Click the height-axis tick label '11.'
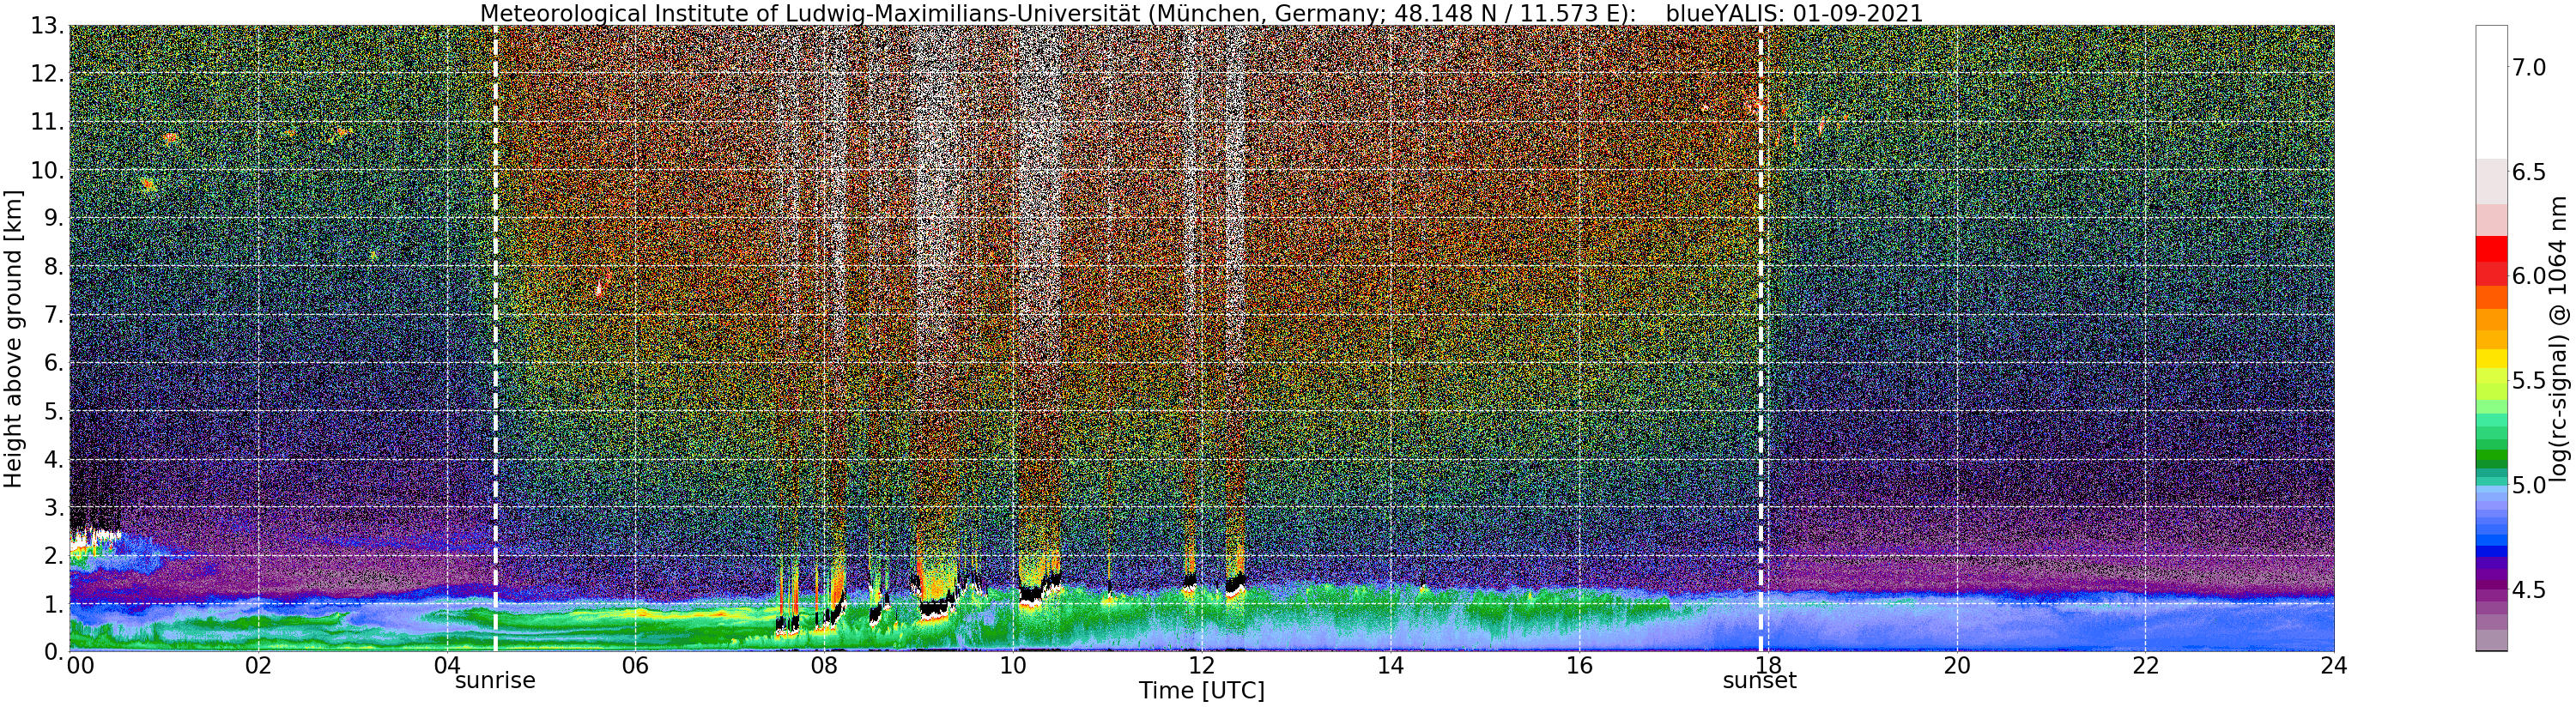This screenshot has width=2576, height=707. pos(46,122)
